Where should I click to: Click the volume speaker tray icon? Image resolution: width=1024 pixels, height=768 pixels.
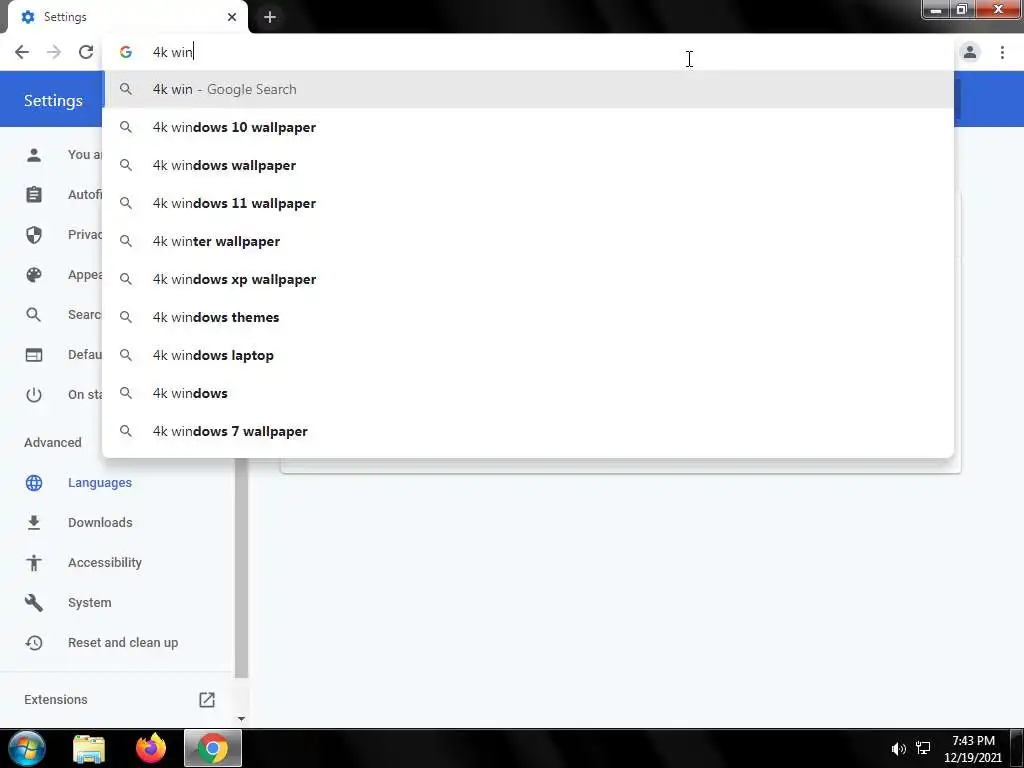[899, 749]
